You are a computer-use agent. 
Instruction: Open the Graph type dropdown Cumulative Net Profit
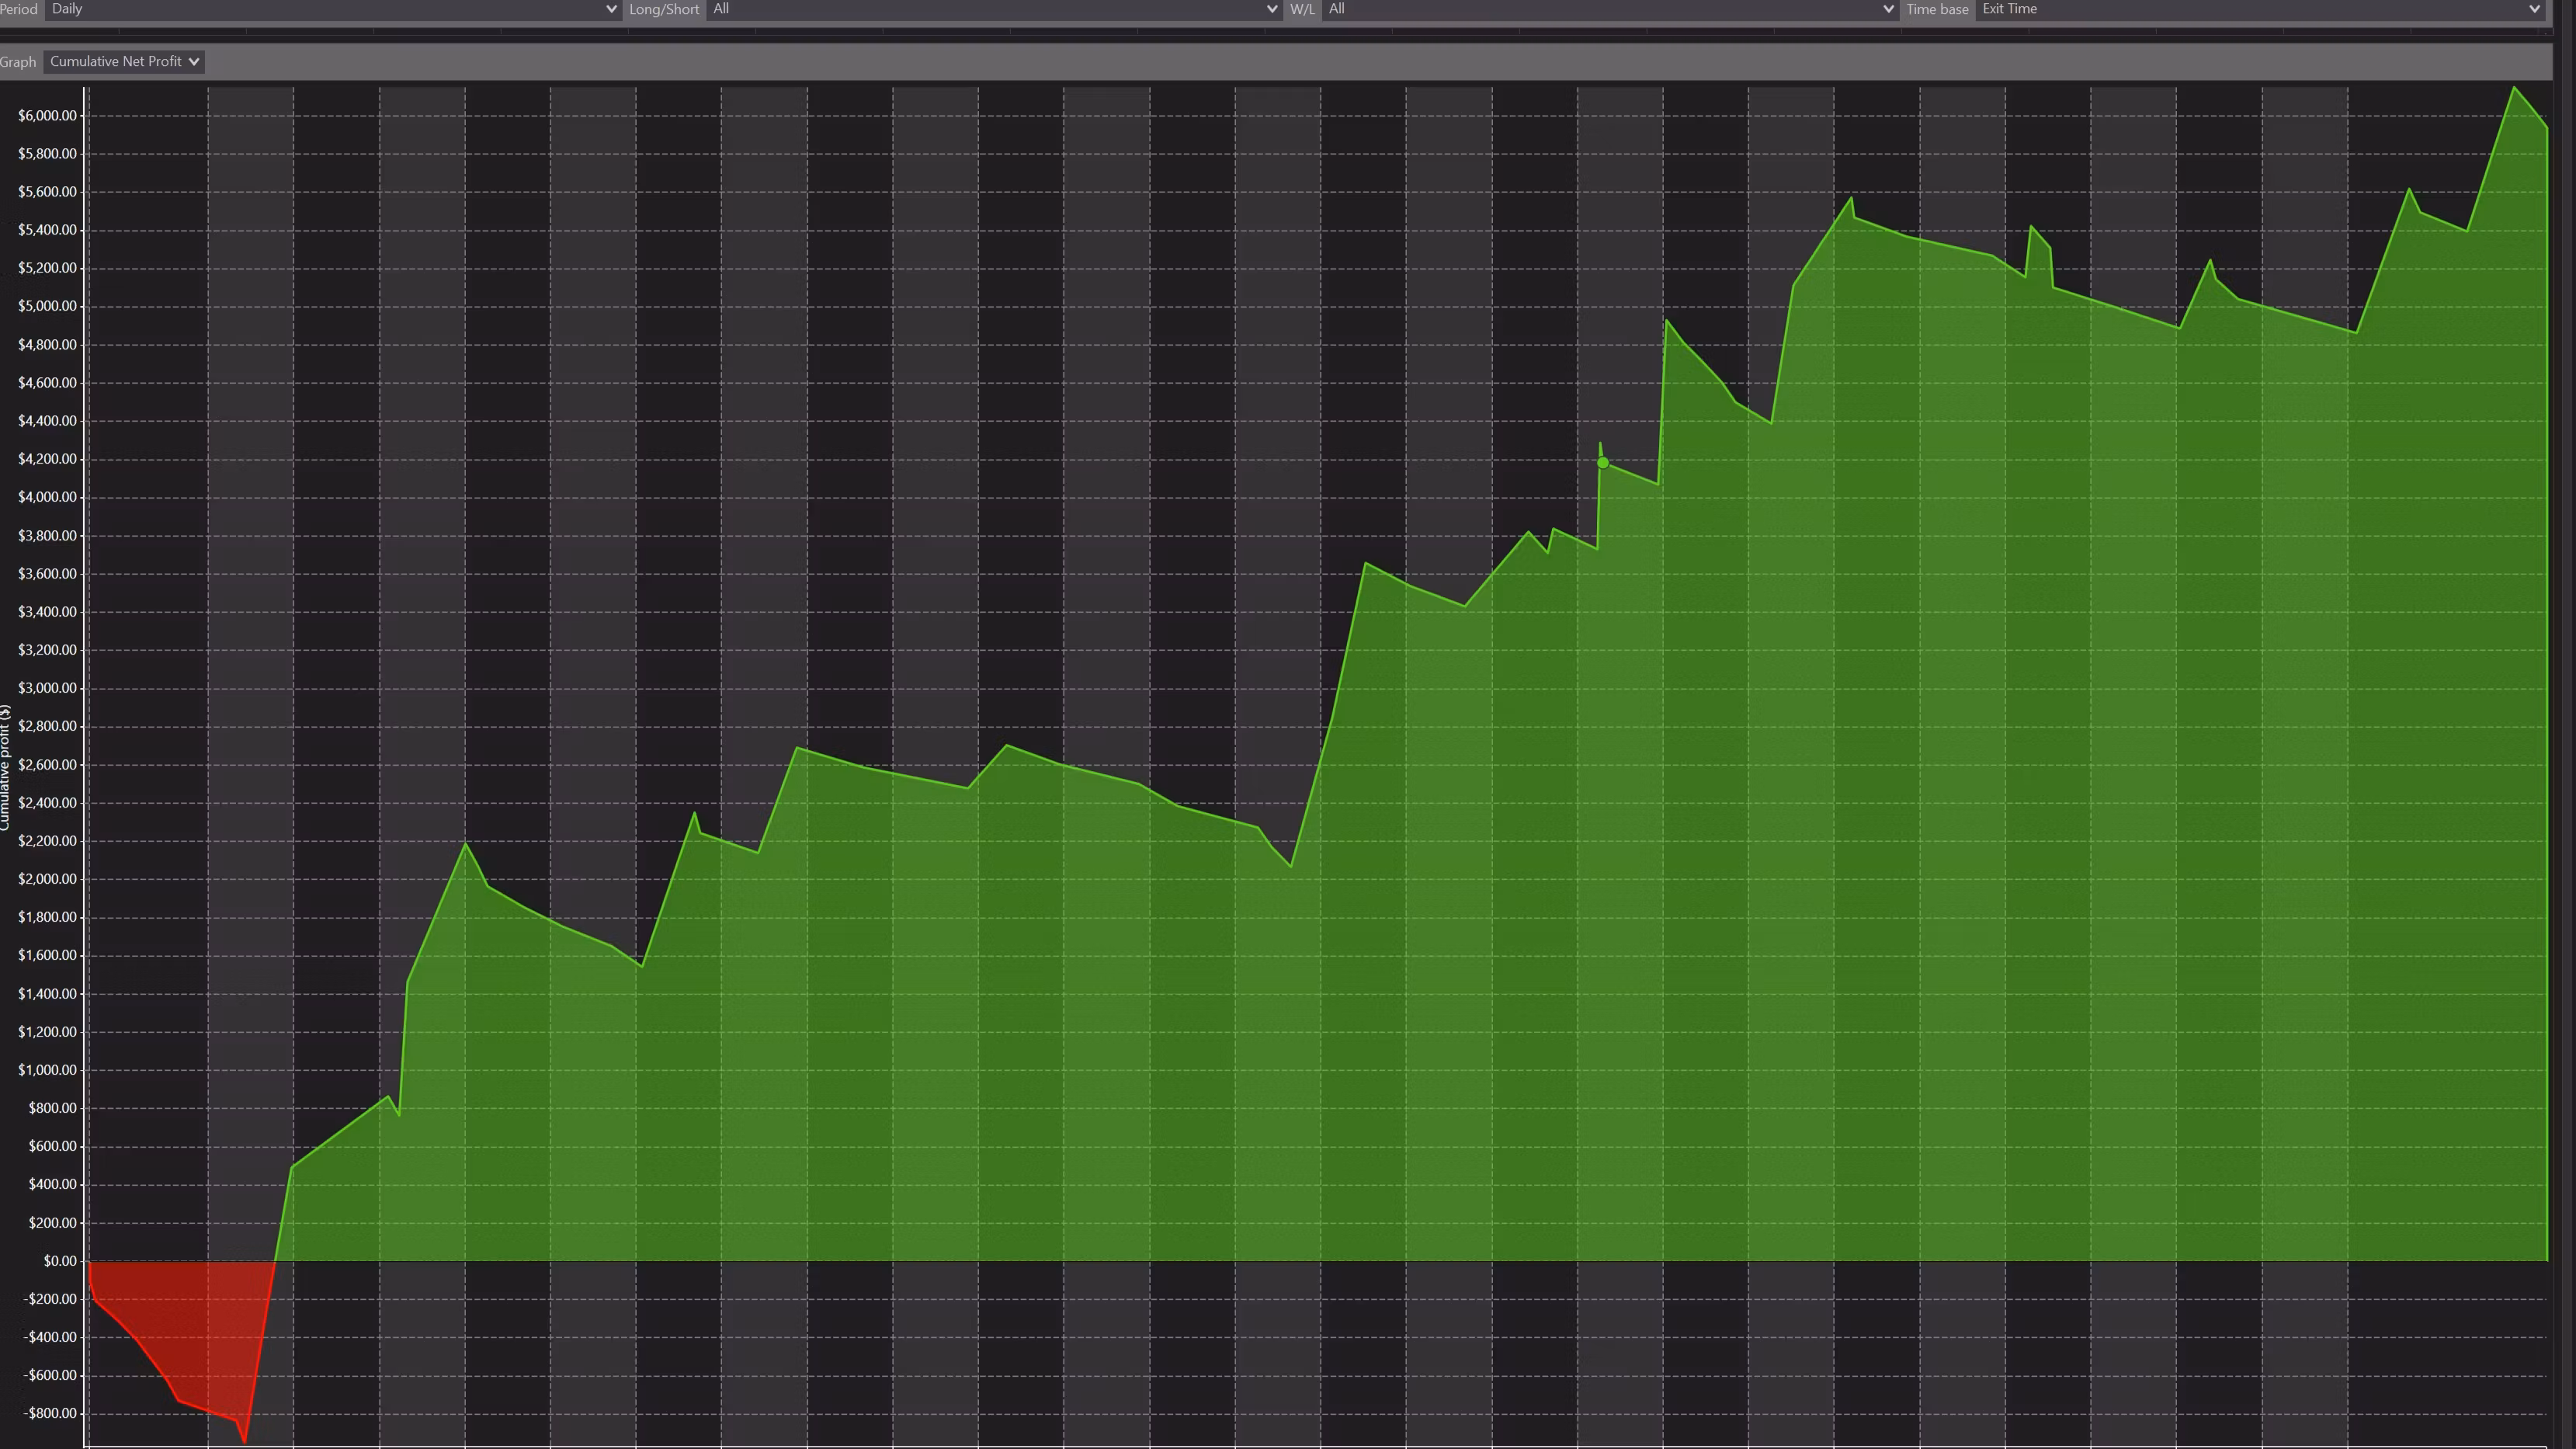pyautogui.click(x=124, y=62)
